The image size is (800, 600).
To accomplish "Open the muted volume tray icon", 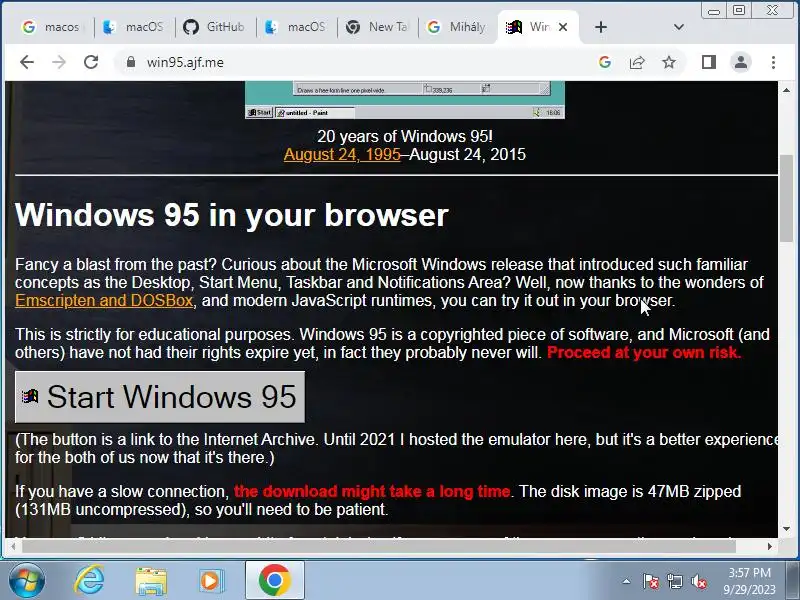I will 698,581.
